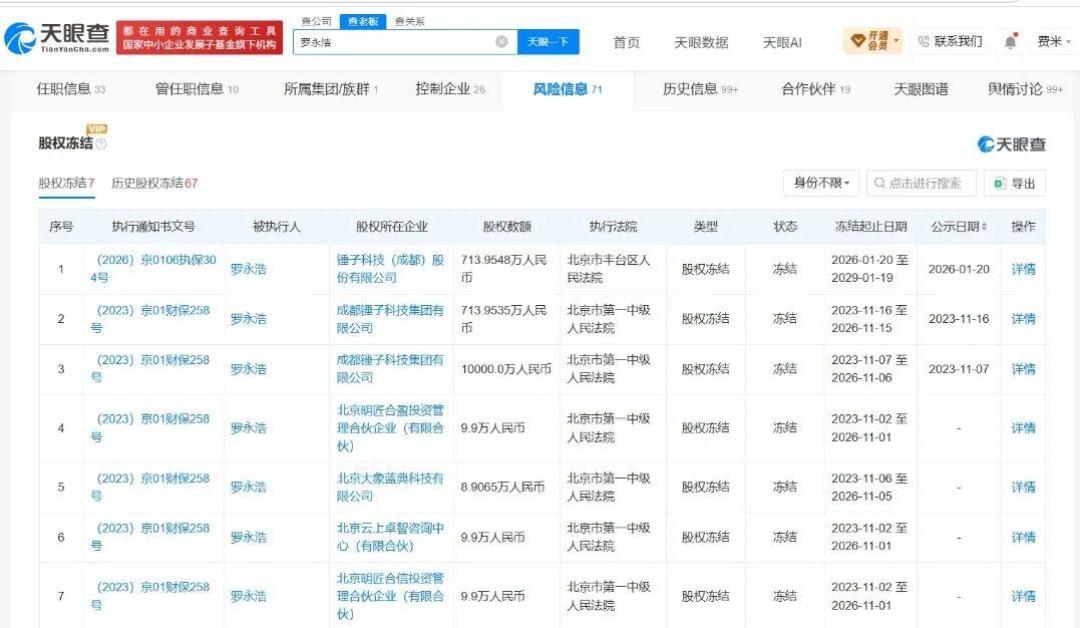
Task: Open the 所属集团/族群 tab
Action: pos(331,89)
